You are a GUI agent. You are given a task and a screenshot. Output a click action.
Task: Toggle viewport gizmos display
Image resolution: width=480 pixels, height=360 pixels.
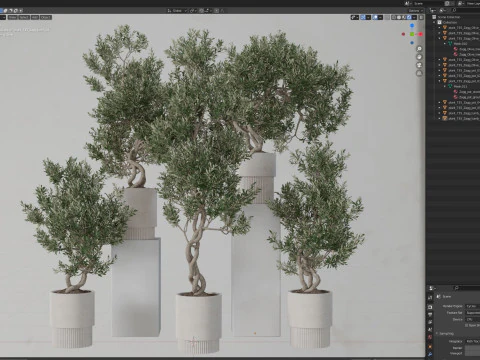click(x=363, y=17)
